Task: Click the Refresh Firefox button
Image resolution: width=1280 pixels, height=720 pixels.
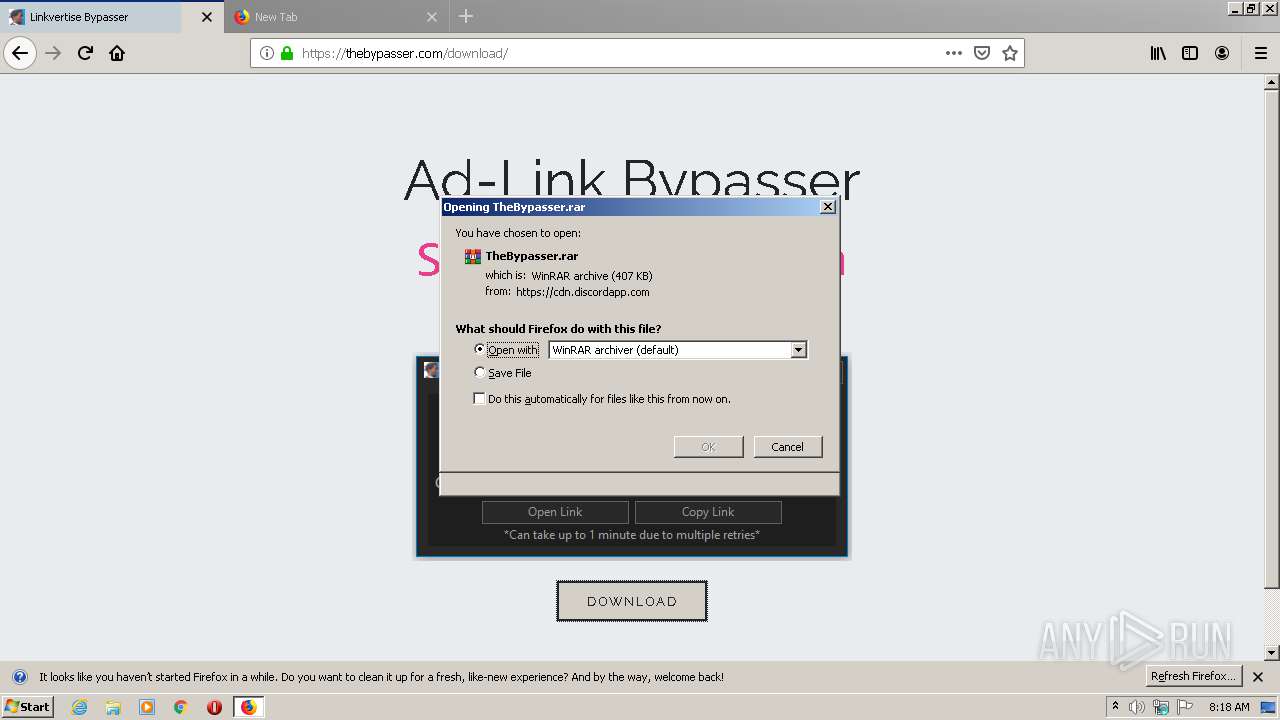Action: (1194, 676)
